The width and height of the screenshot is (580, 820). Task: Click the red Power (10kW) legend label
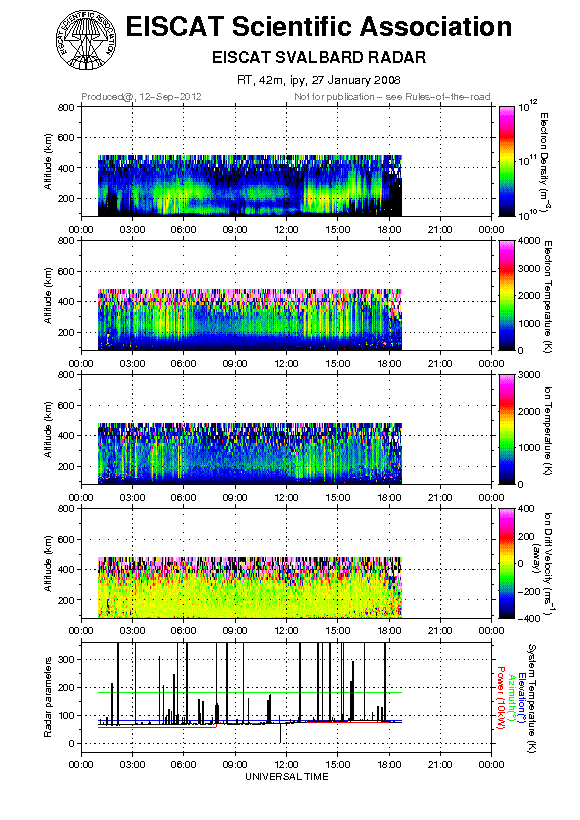(501, 698)
